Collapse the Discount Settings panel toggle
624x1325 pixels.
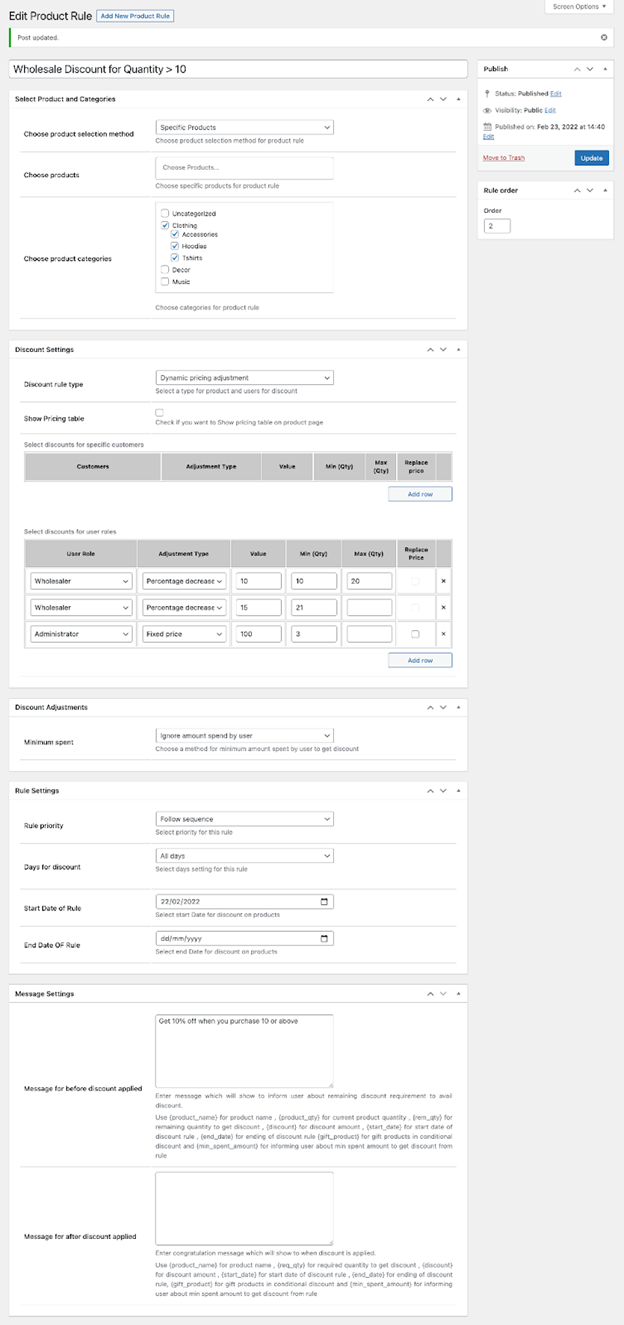click(458, 350)
